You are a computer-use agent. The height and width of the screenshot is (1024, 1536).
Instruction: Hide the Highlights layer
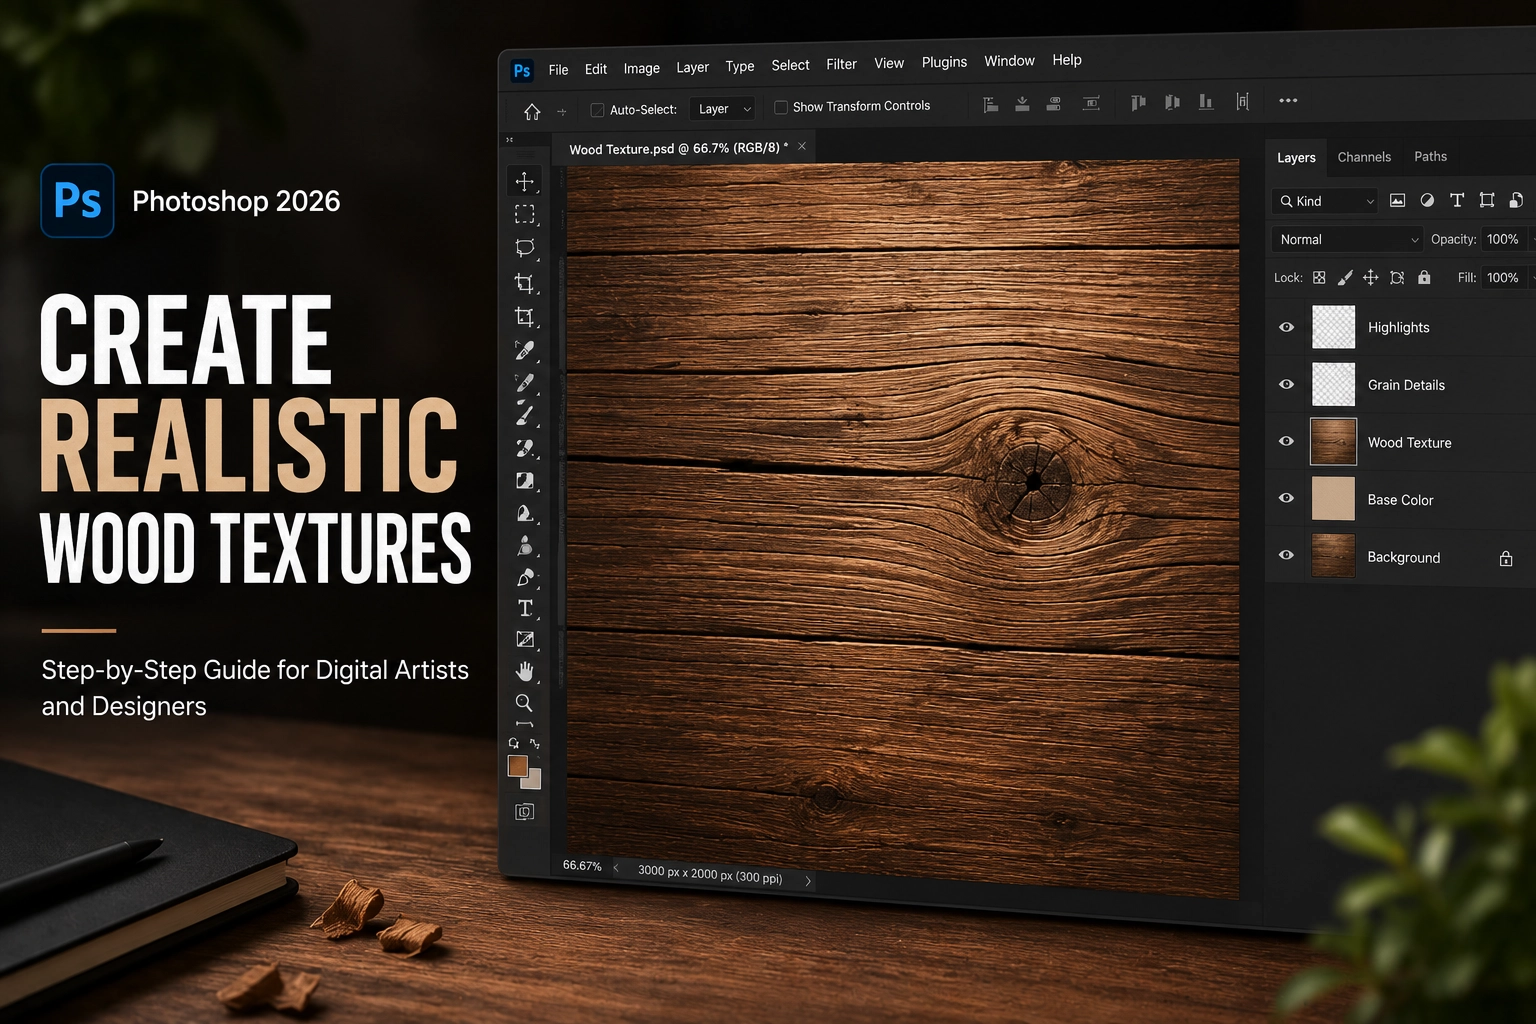[1287, 327]
